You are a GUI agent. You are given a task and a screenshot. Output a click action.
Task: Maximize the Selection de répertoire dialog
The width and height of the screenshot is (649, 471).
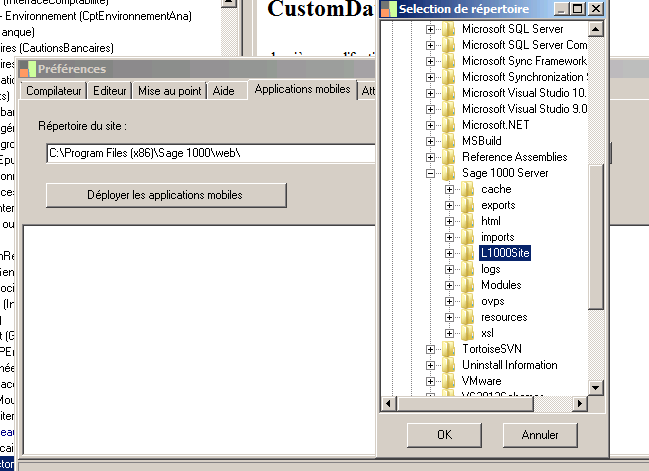pyautogui.click(x=578, y=9)
